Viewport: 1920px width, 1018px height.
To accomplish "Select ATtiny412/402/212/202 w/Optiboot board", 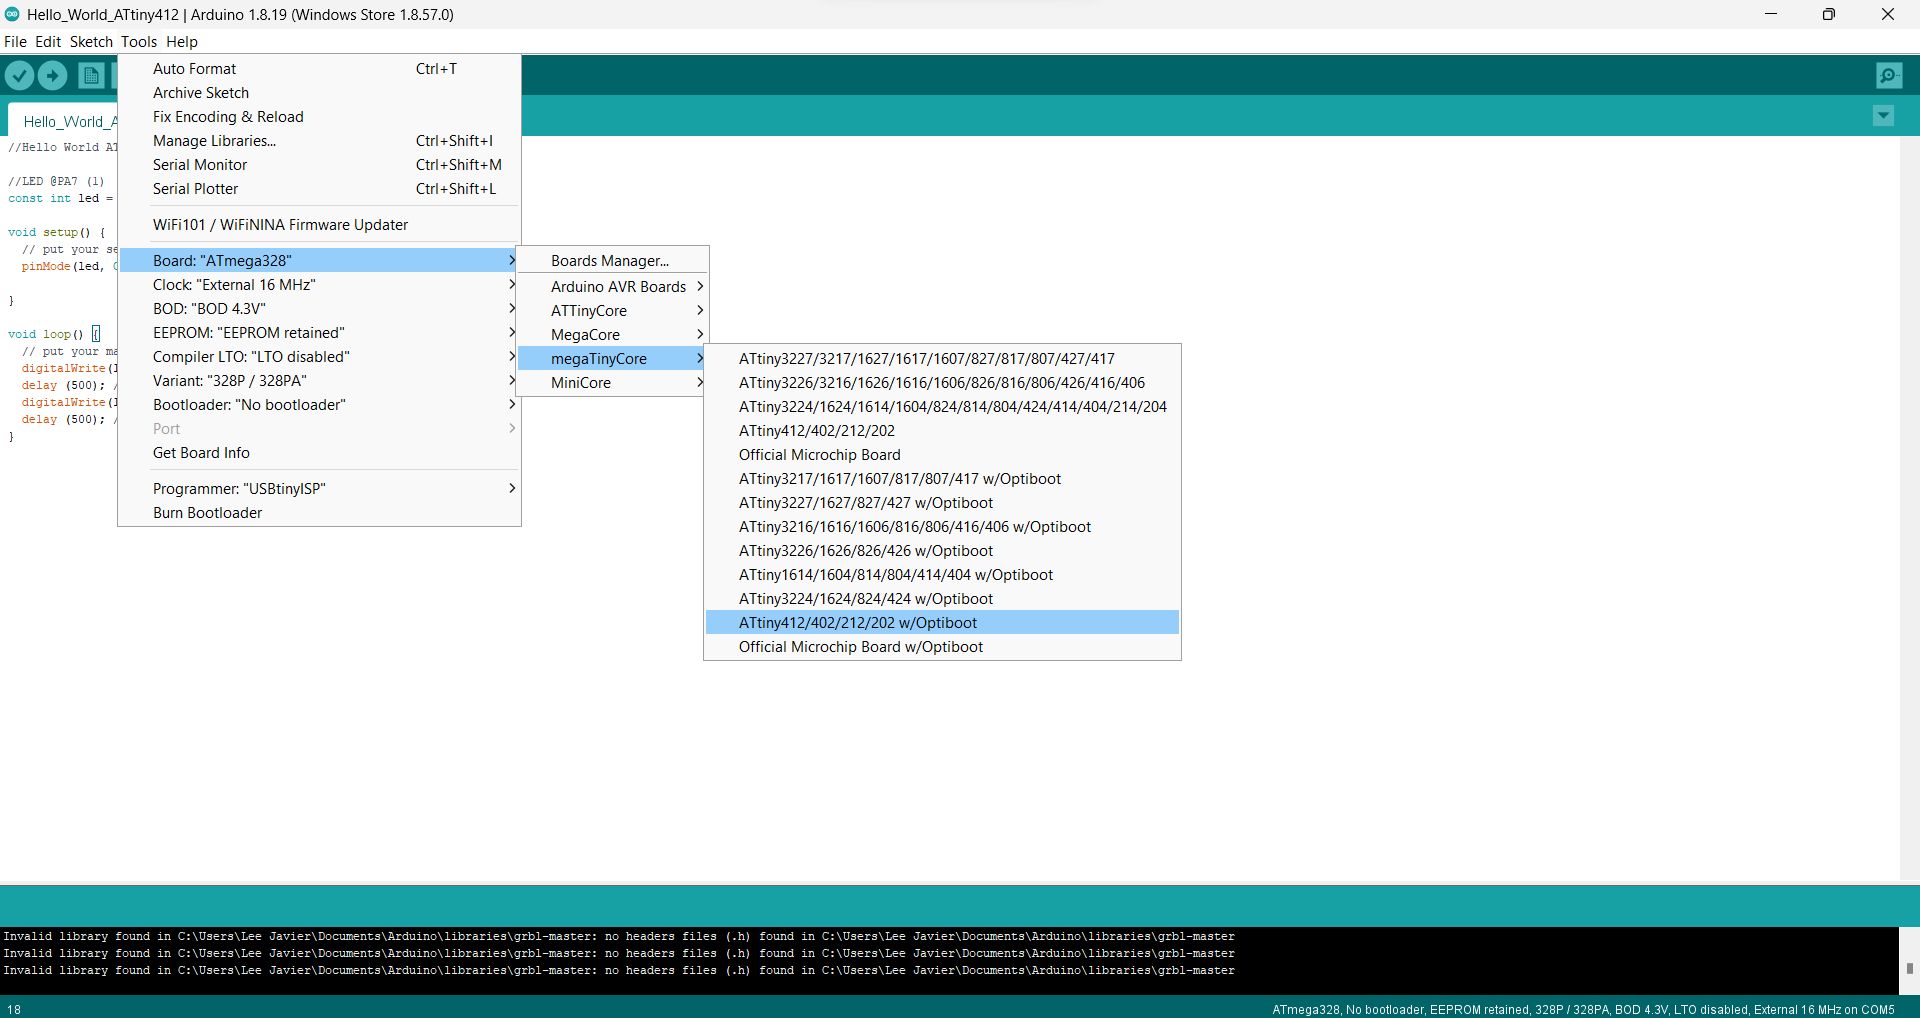I will [x=942, y=623].
